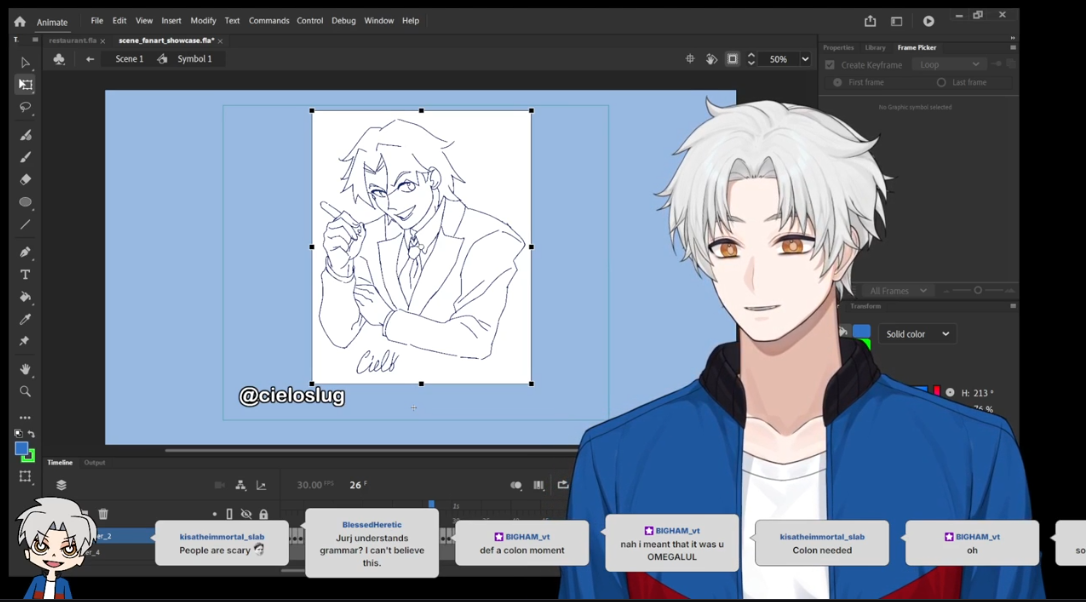
Task: Open the Quick Share and Publish icon
Action: tap(870, 21)
